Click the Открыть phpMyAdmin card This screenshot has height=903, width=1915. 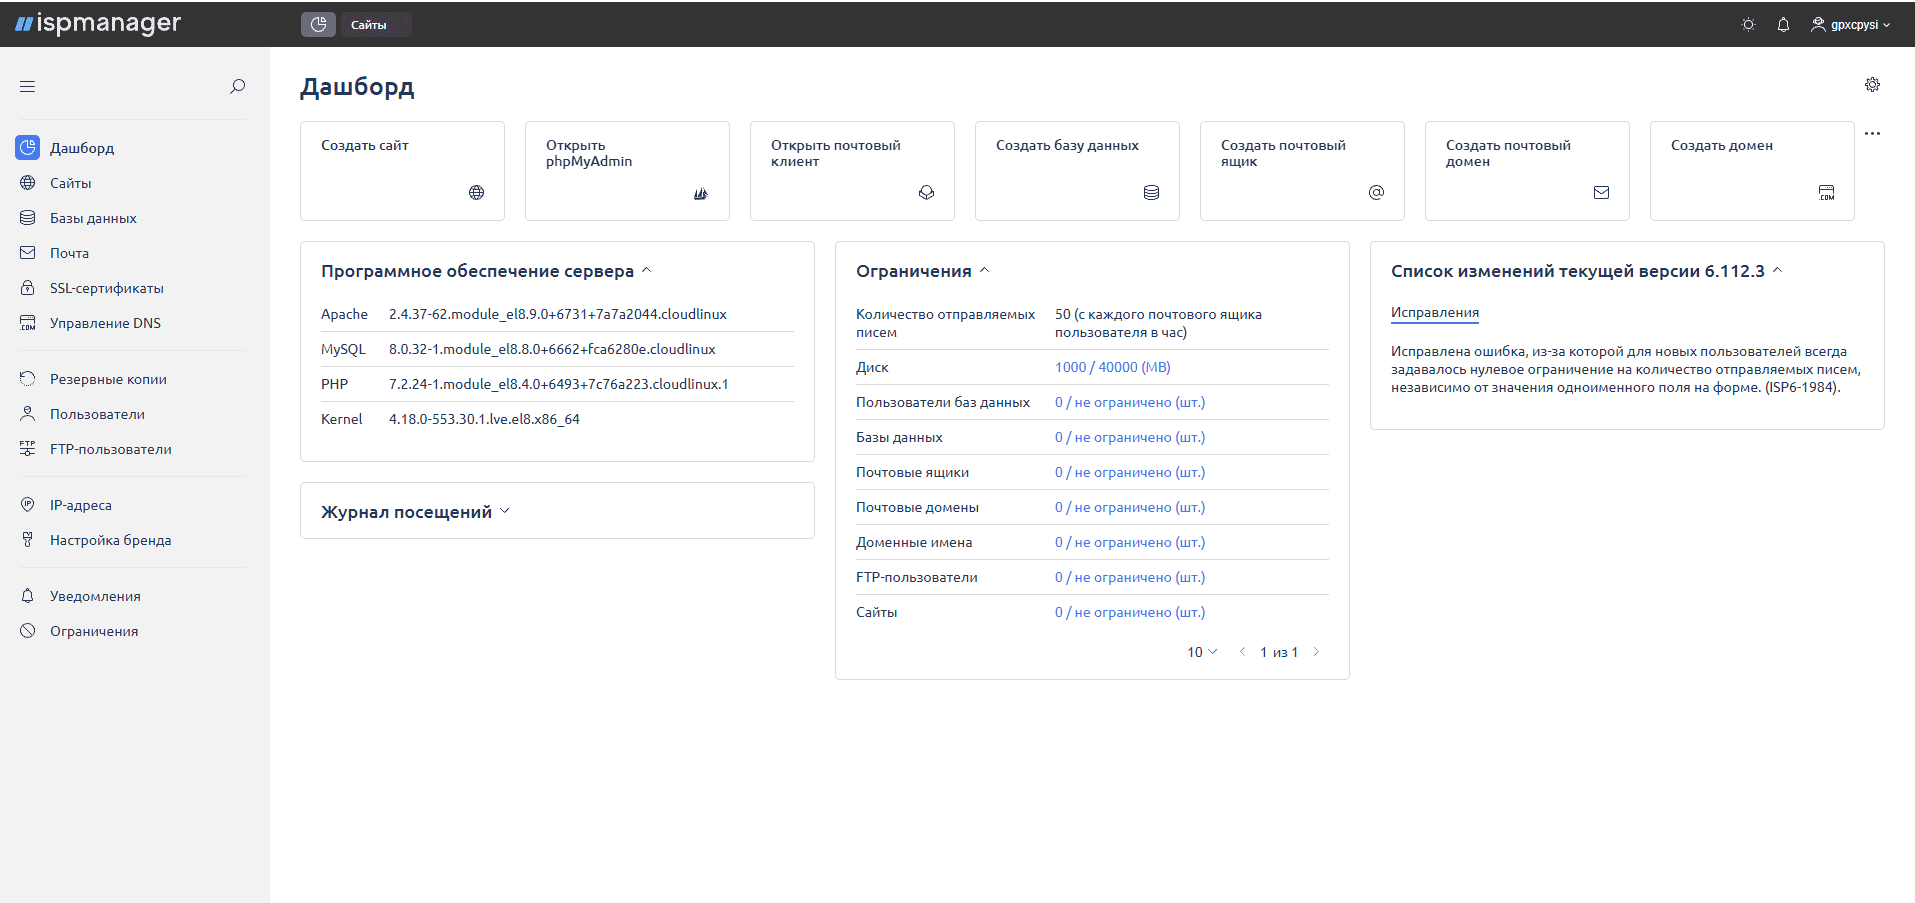tap(627, 171)
